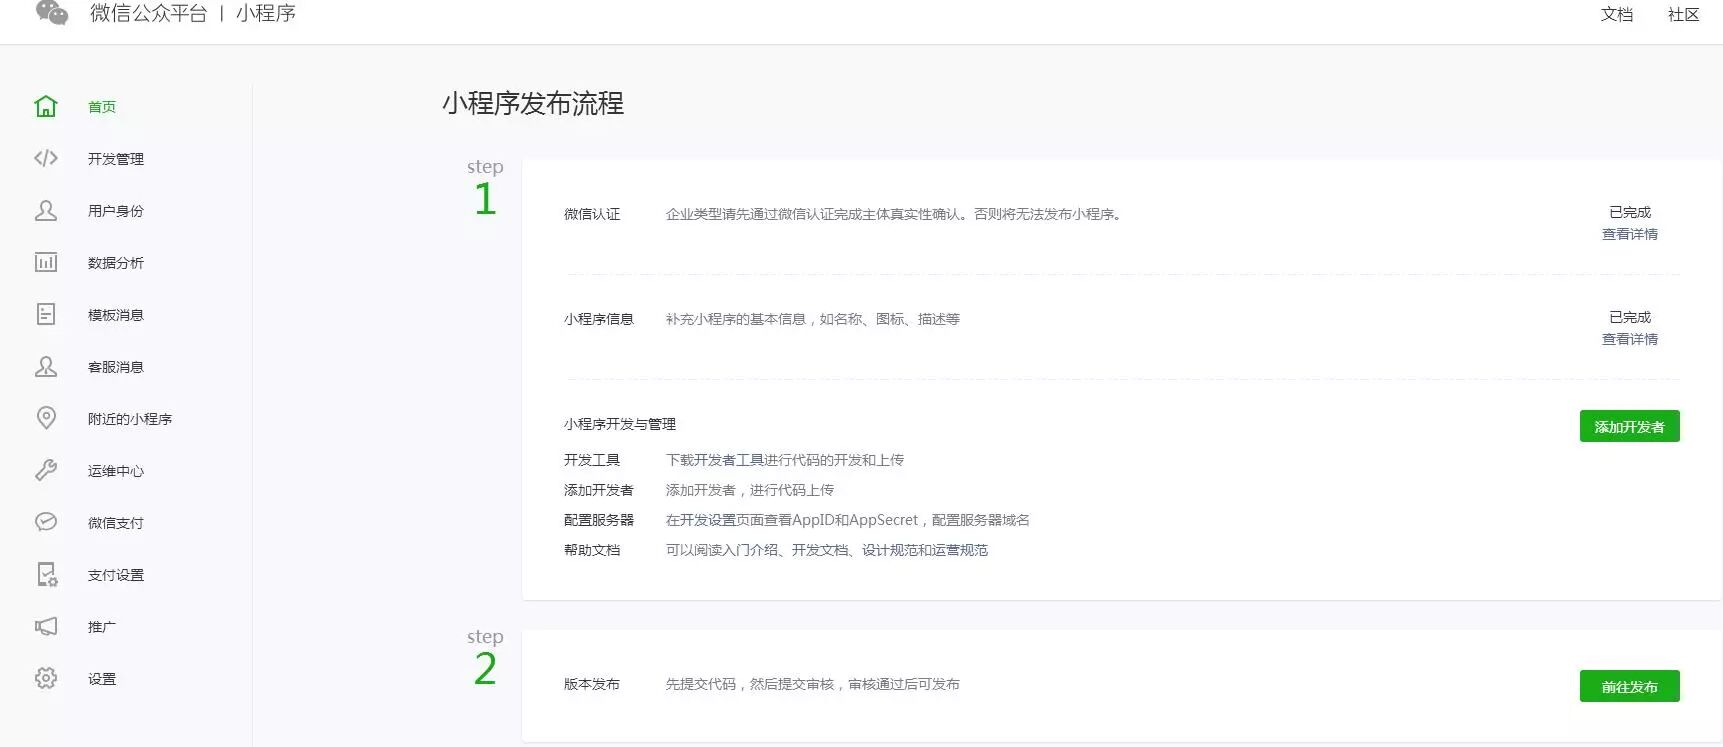View 查看详情 for 微信认证 row

click(x=1630, y=234)
